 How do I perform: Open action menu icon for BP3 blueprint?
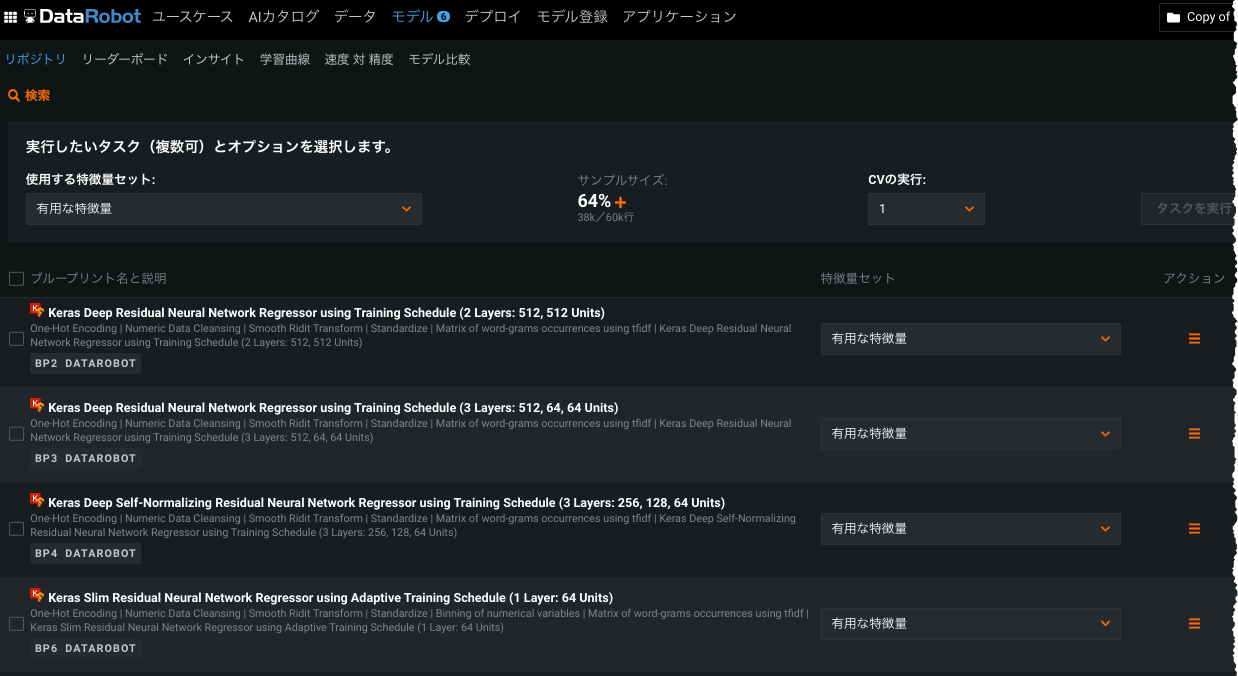pos(1194,434)
